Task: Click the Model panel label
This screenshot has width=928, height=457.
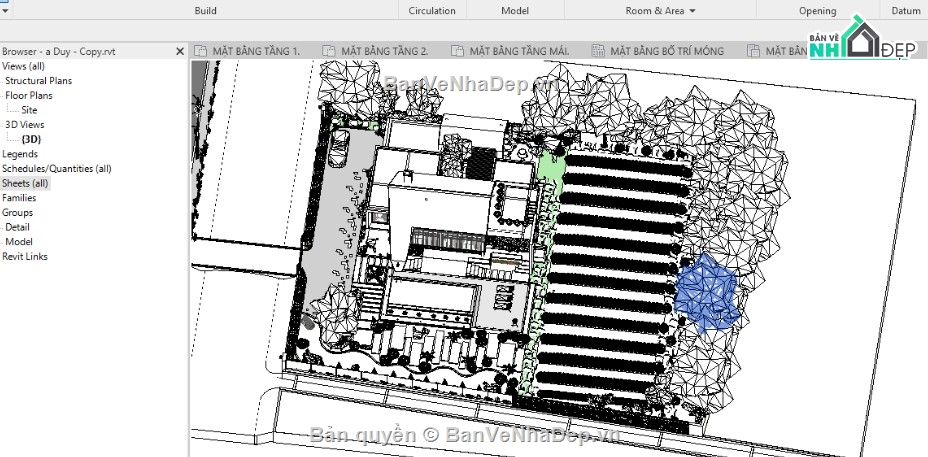Action: pyautogui.click(x=515, y=11)
